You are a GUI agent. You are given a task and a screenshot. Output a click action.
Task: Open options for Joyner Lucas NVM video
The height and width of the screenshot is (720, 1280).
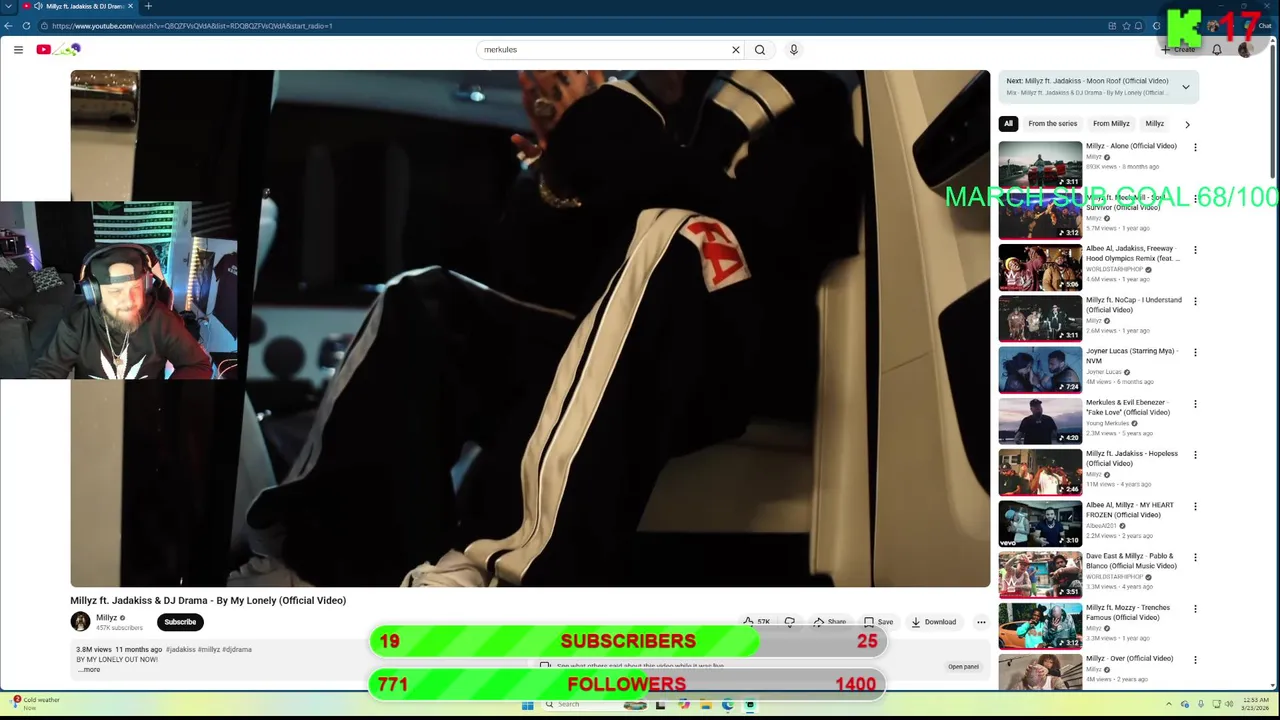[1195, 352]
